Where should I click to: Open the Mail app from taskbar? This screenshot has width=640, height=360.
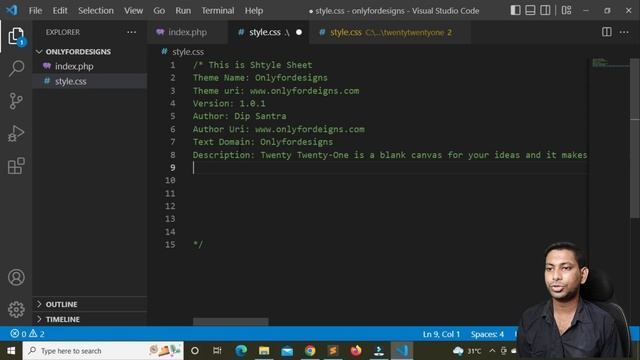[287, 351]
